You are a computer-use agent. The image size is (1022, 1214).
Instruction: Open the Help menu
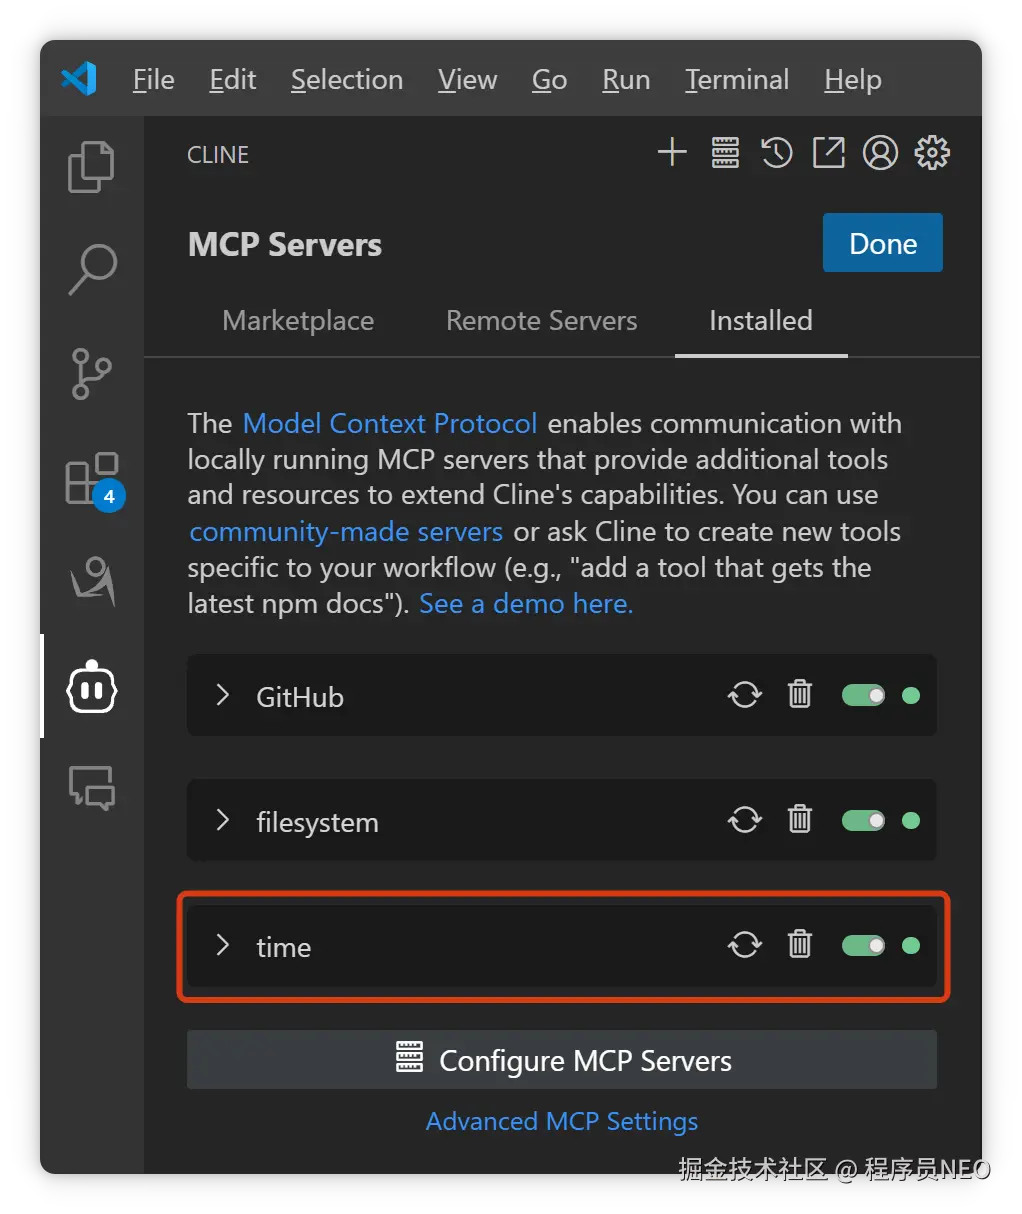(853, 79)
